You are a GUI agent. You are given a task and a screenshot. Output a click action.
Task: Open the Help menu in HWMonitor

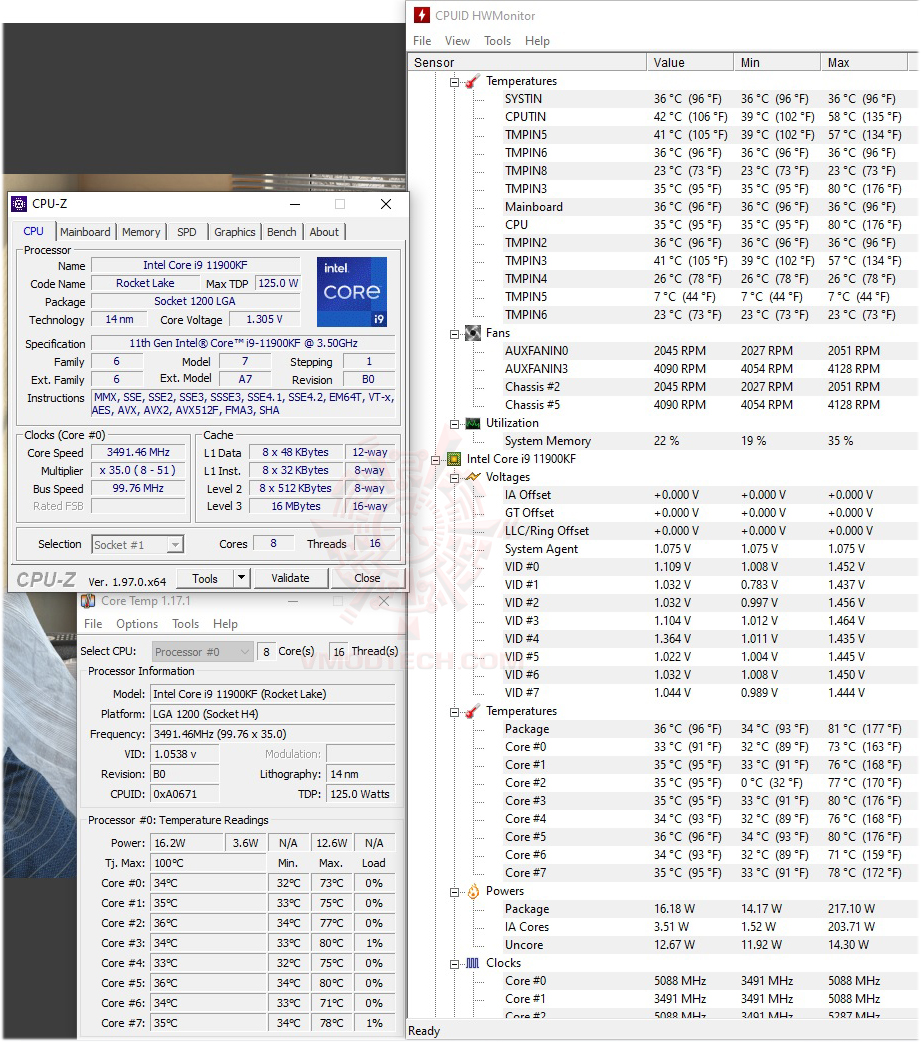point(538,41)
